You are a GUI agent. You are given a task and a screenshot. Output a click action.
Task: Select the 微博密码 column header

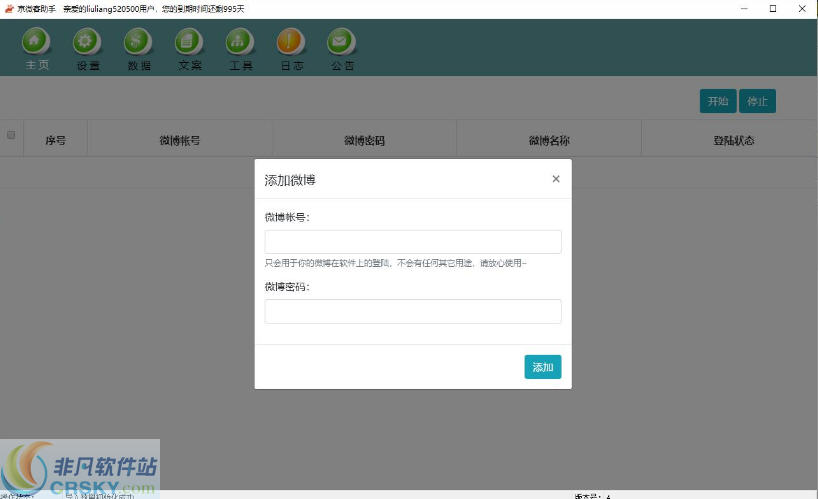[364, 140]
